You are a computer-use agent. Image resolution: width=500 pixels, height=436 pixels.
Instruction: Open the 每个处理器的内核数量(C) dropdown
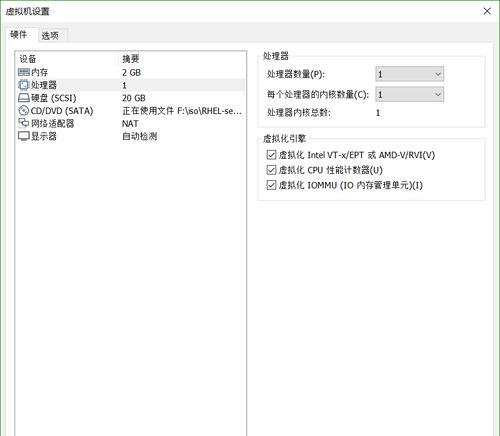coord(410,95)
